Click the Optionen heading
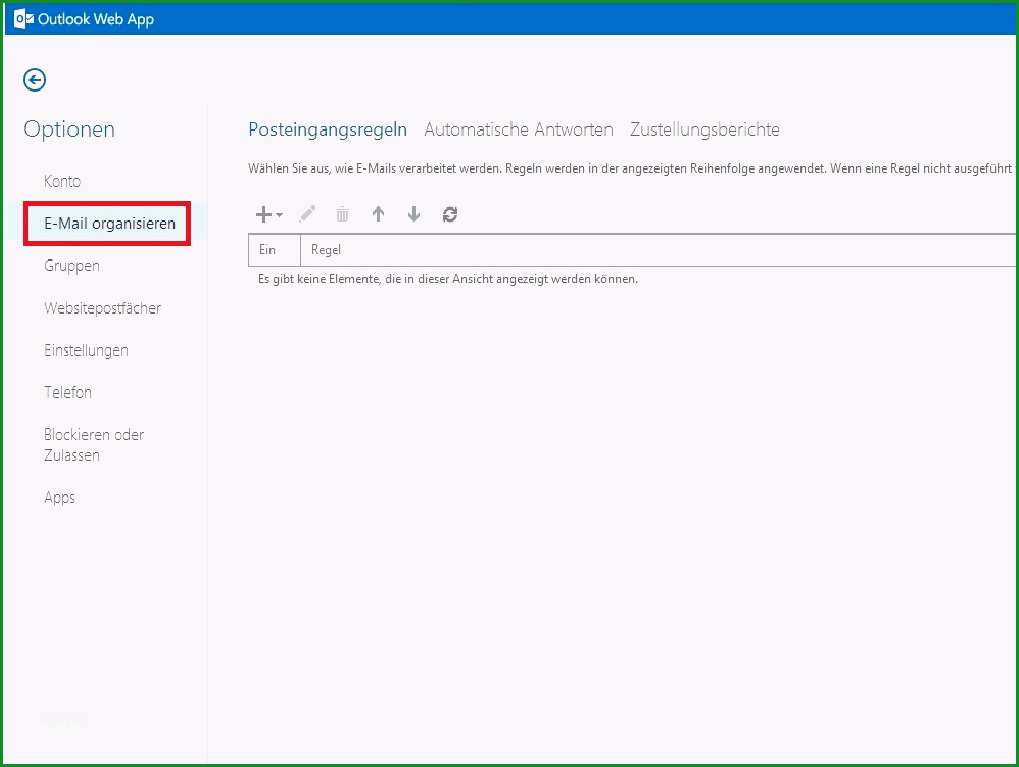 tap(69, 129)
